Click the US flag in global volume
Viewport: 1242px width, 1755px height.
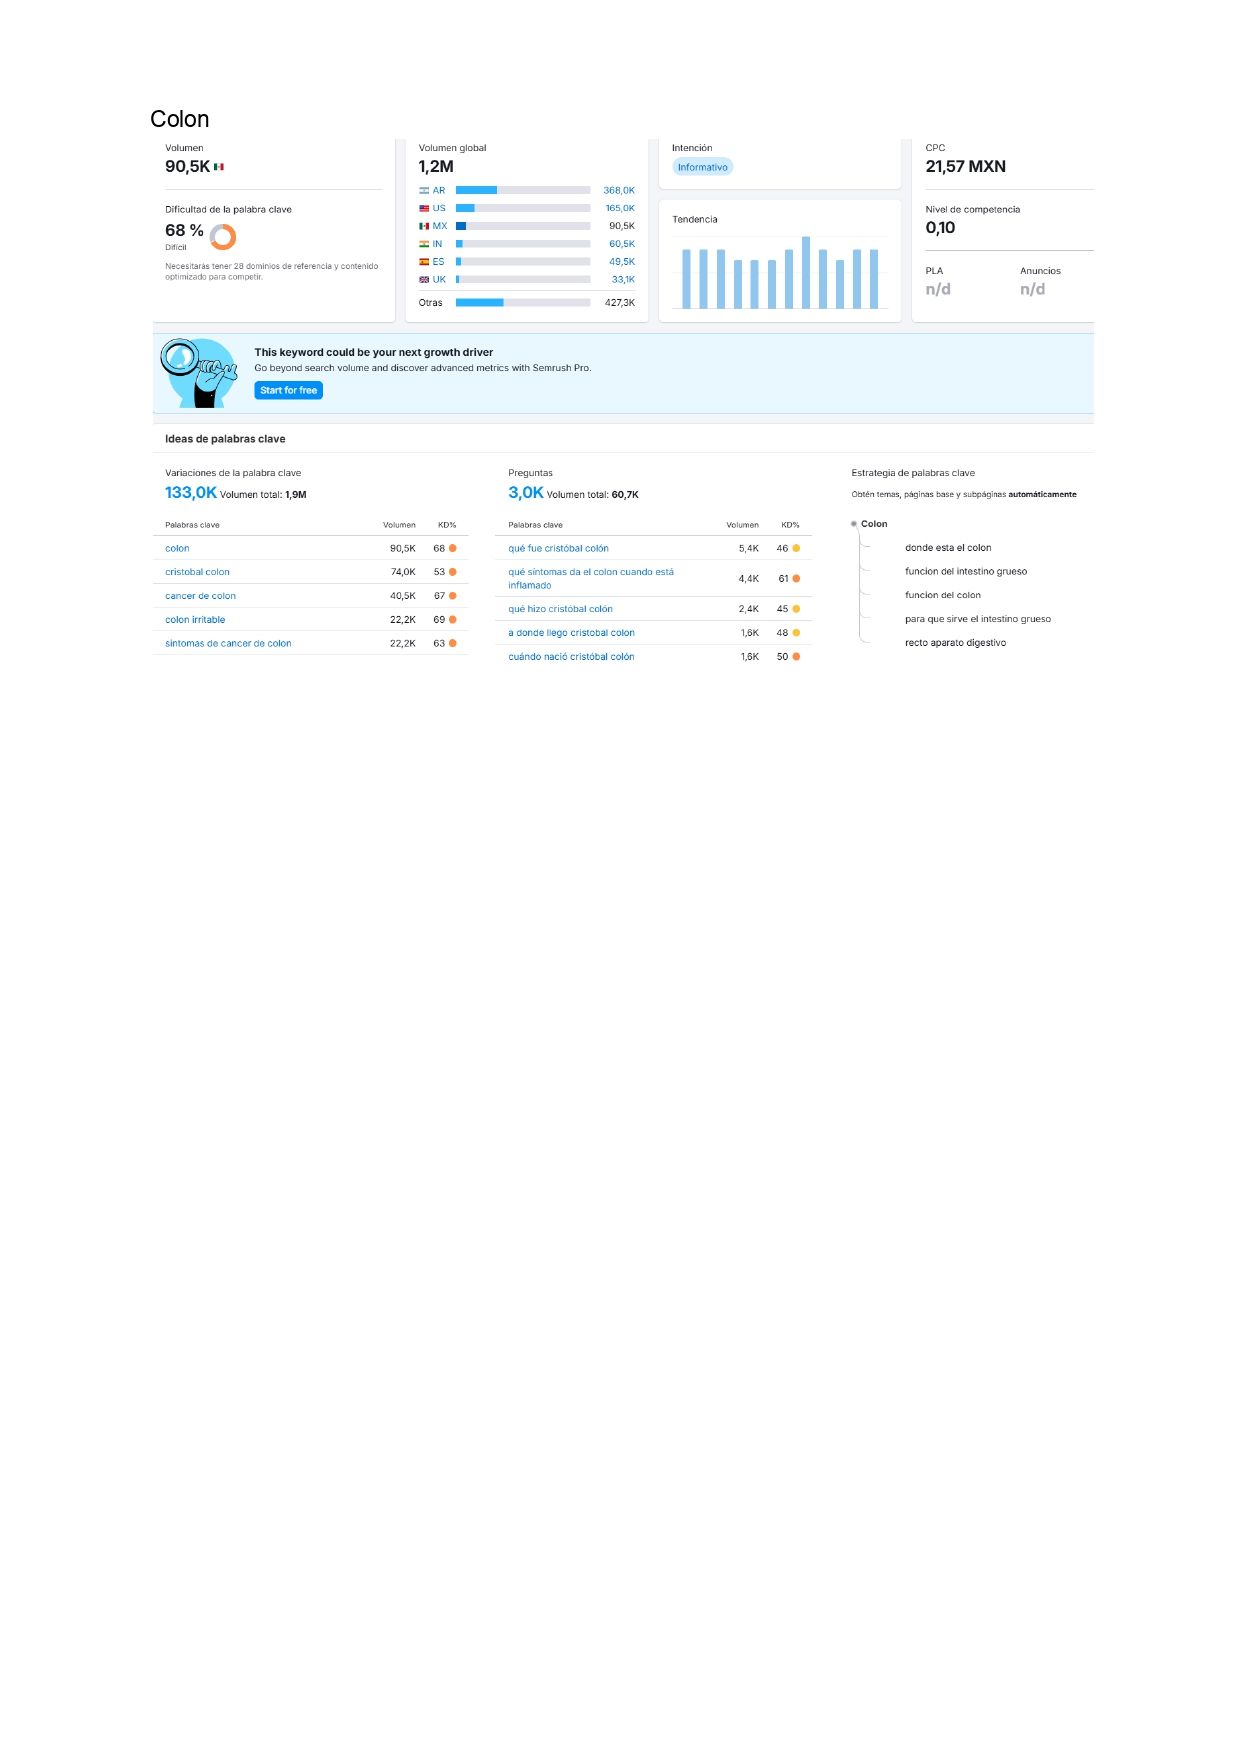(x=424, y=208)
